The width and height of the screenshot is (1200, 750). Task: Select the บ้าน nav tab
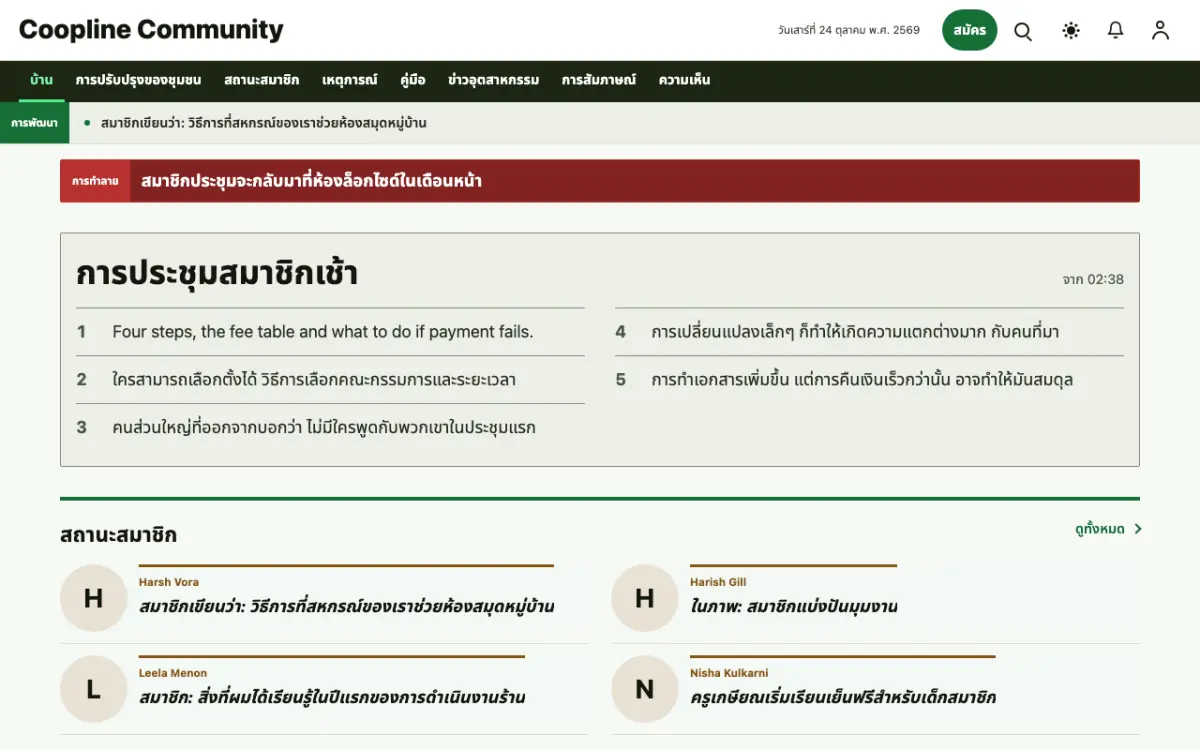click(42, 80)
